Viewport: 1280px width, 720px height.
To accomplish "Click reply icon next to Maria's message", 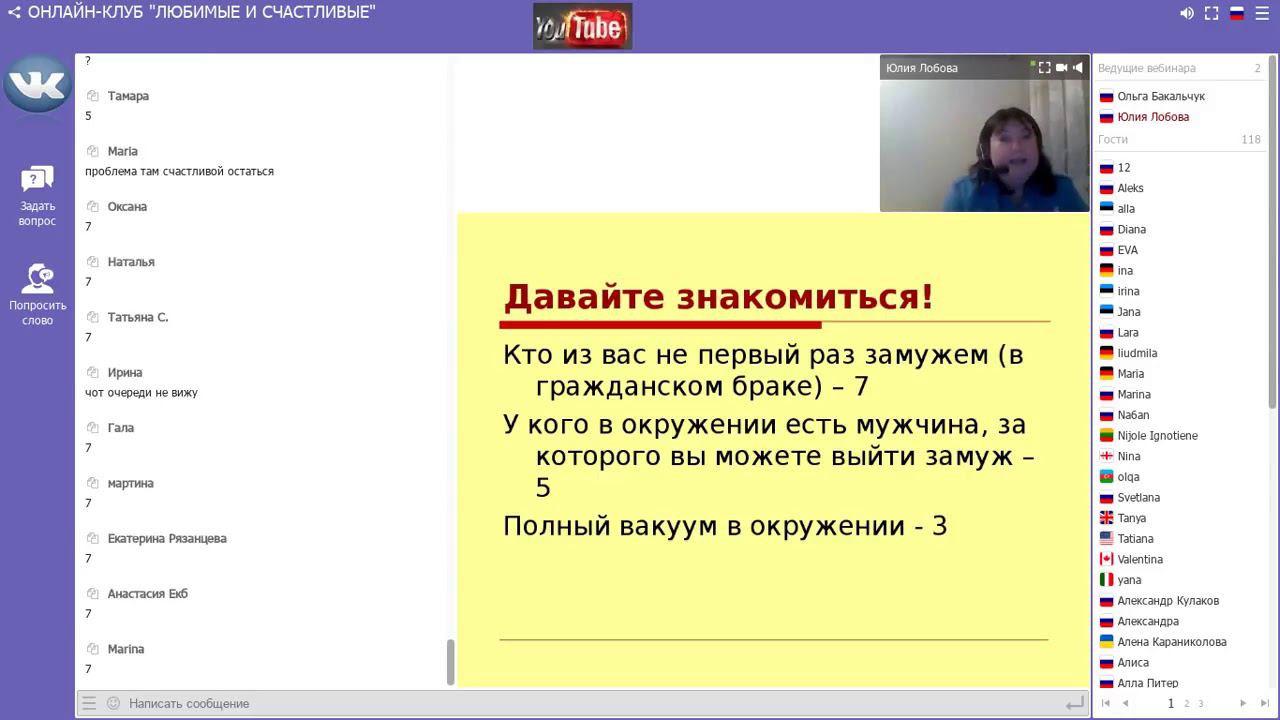I will pyautogui.click(x=93, y=151).
